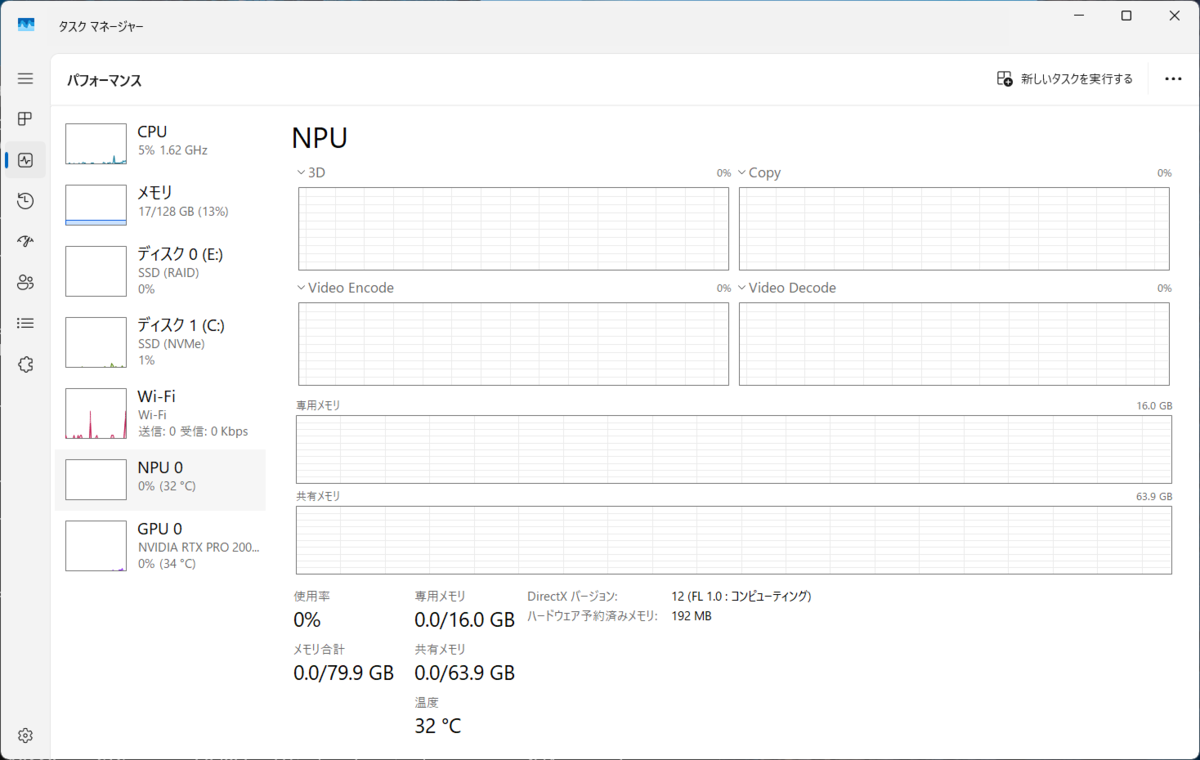The height and width of the screenshot is (760, 1200).
Task: Click the ハードウェア予約済みメモリ label
Action: point(592,616)
